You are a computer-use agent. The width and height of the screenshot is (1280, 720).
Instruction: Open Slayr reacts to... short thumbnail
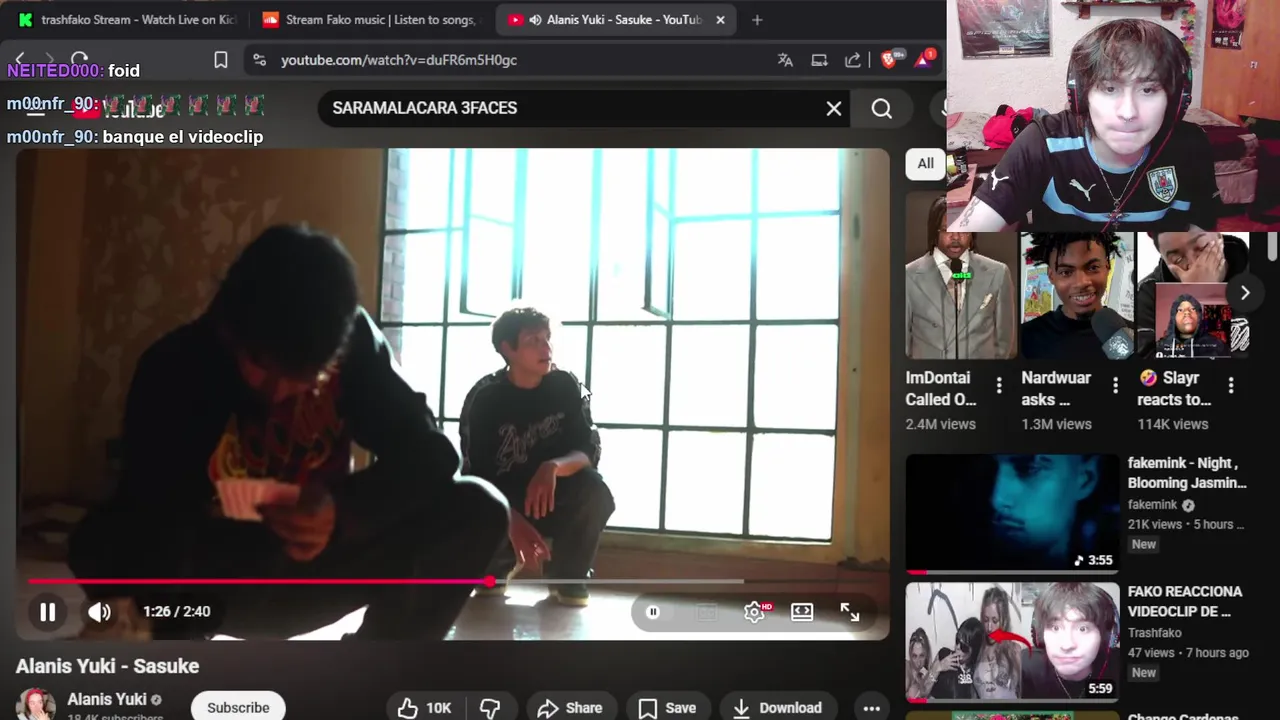(x=1193, y=295)
